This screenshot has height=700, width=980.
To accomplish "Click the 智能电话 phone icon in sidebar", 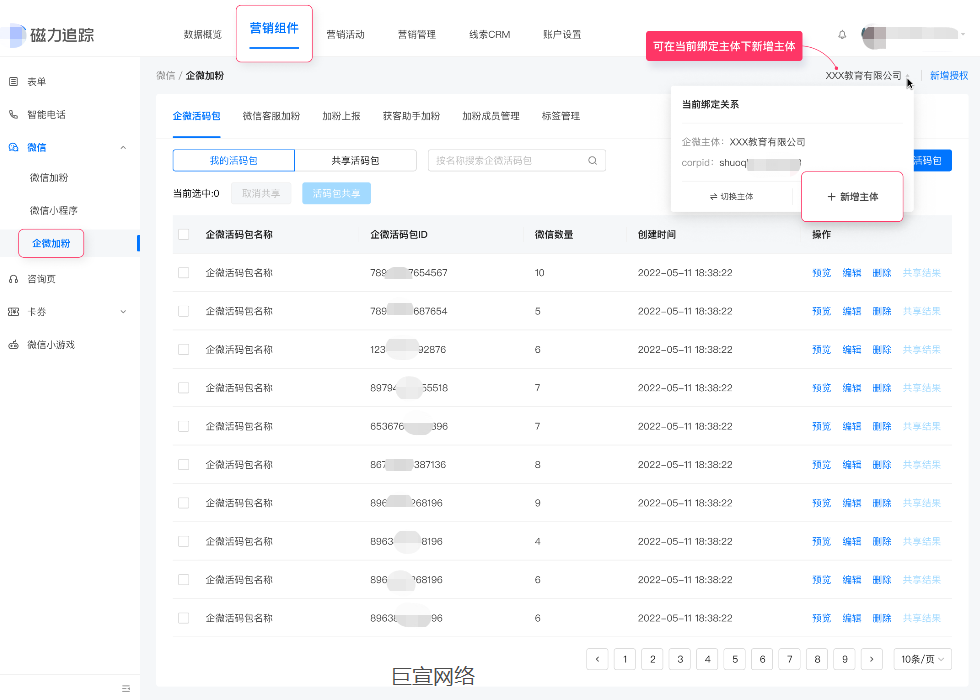I will (13, 114).
